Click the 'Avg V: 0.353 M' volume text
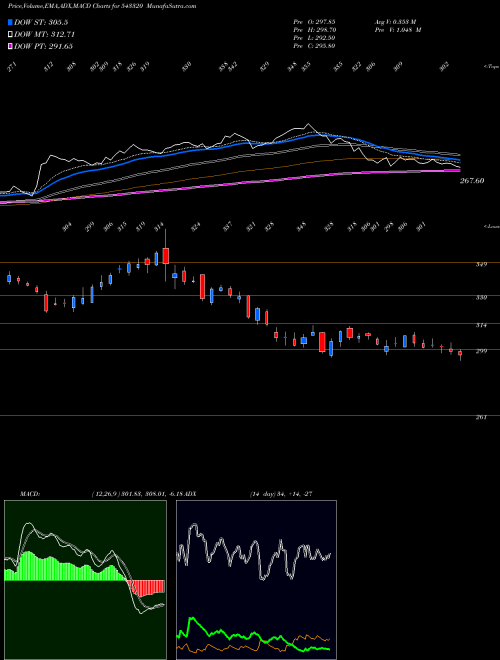The width and height of the screenshot is (500, 660). (395, 22)
